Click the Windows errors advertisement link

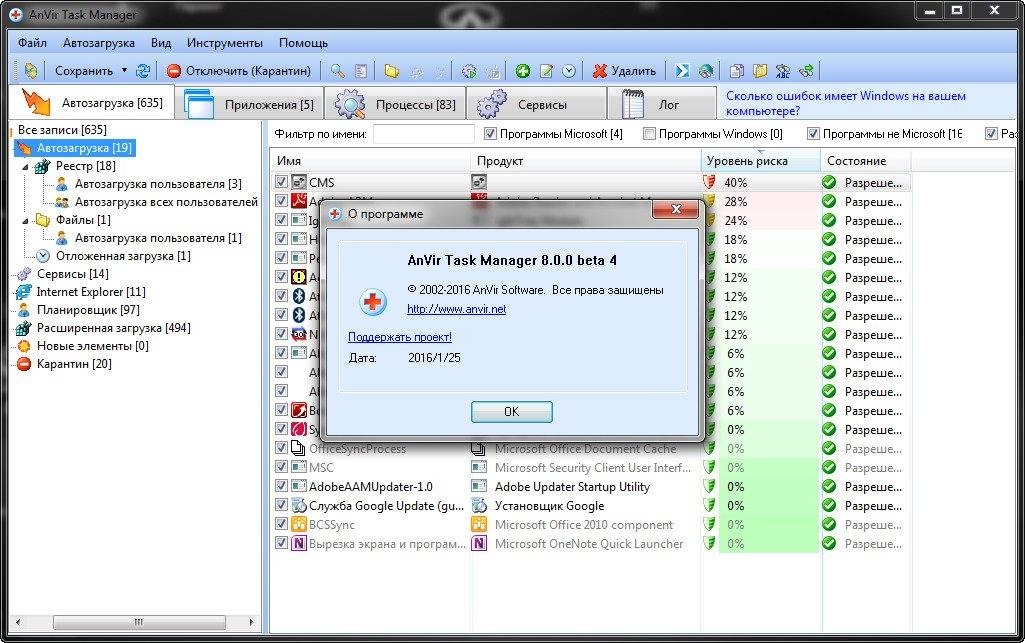coord(846,103)
